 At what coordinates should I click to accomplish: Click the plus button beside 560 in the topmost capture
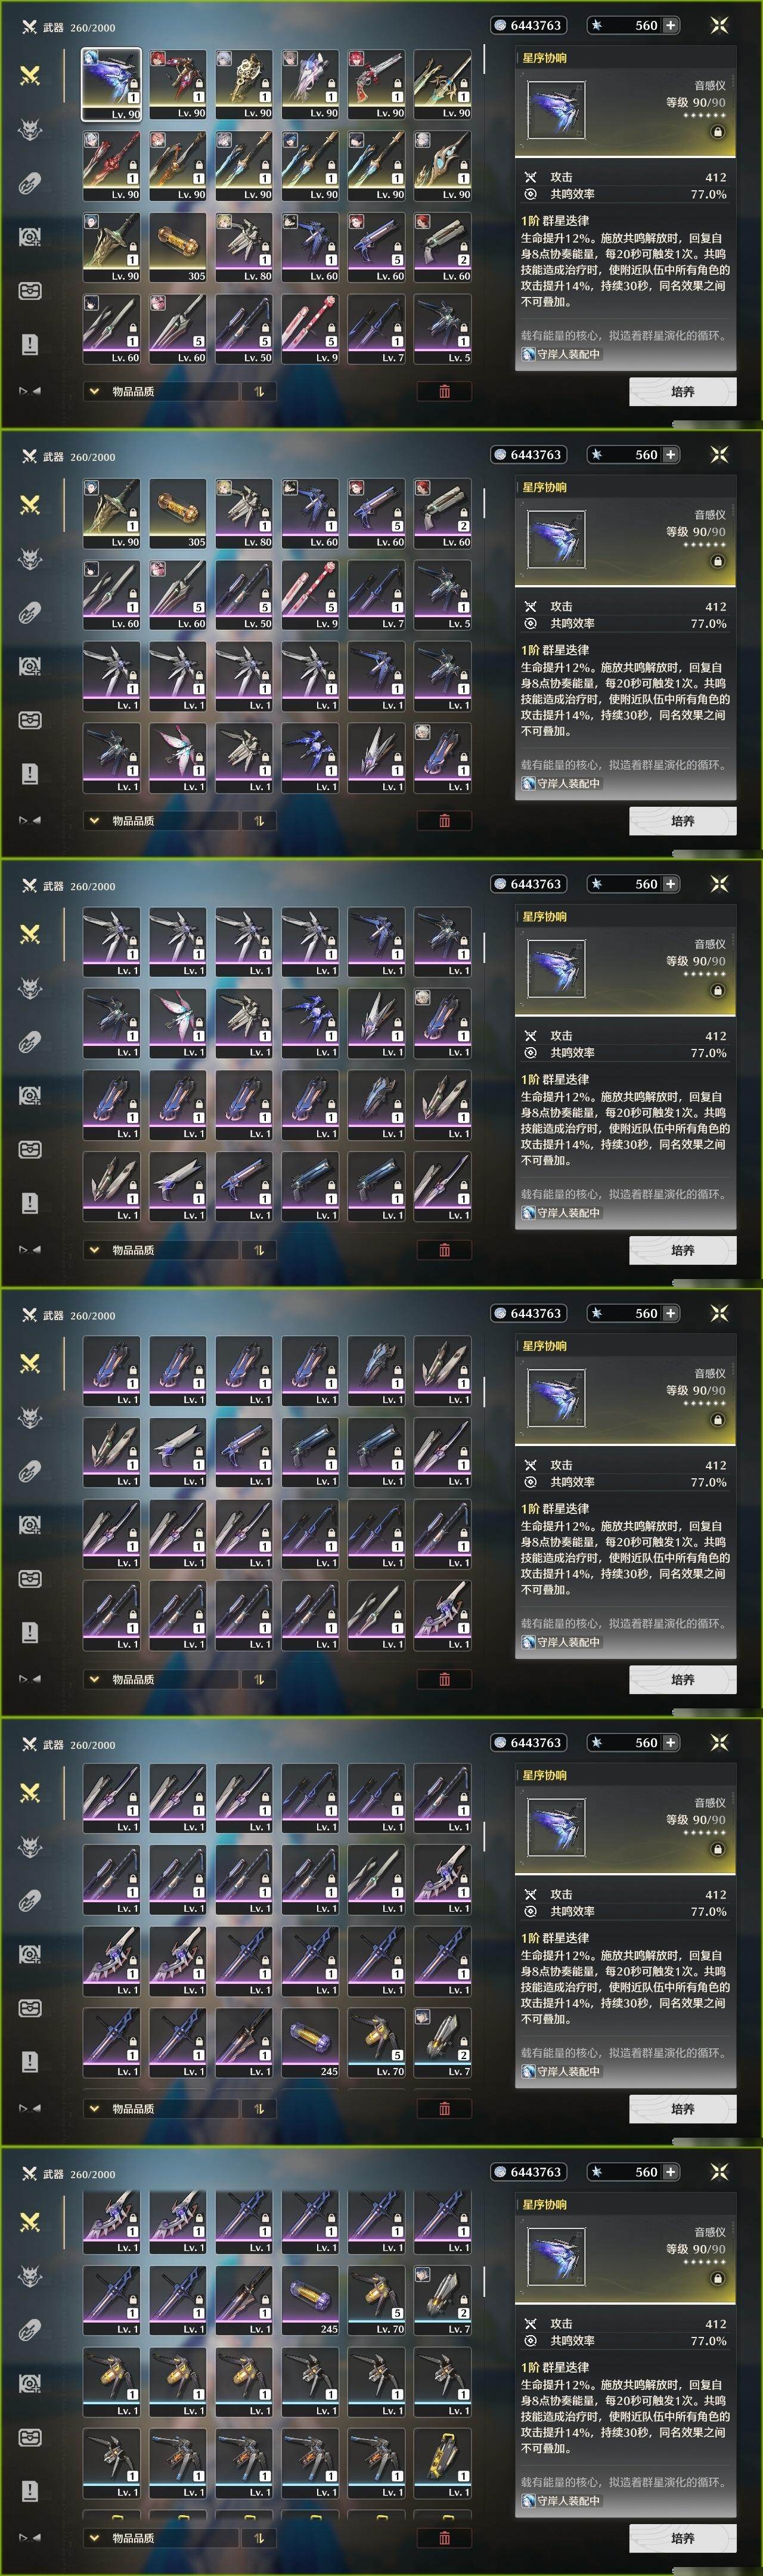click(670, 25)
